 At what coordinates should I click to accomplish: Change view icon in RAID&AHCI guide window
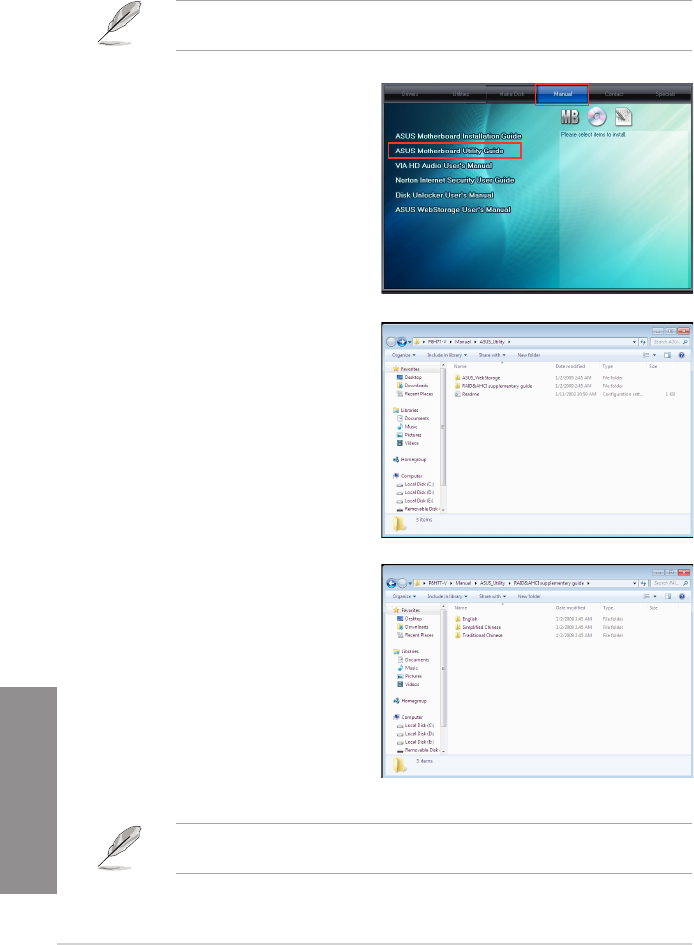(x=648, y=597)
